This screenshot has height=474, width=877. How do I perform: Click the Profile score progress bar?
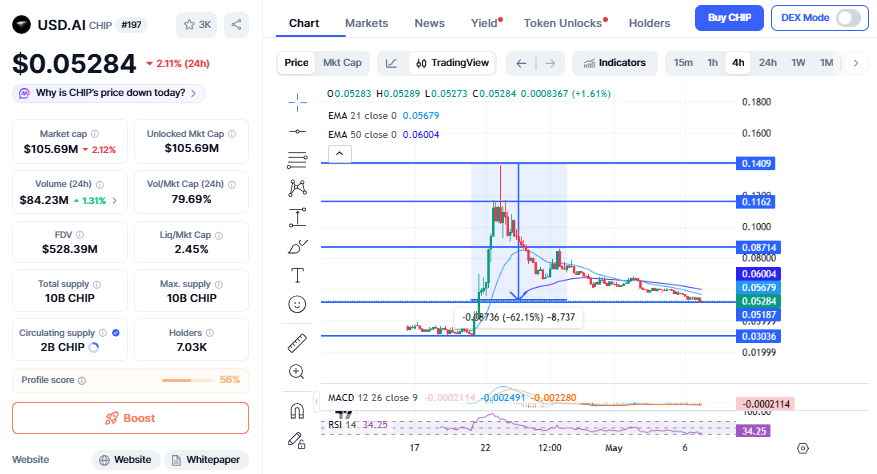(x=187, y=381)
